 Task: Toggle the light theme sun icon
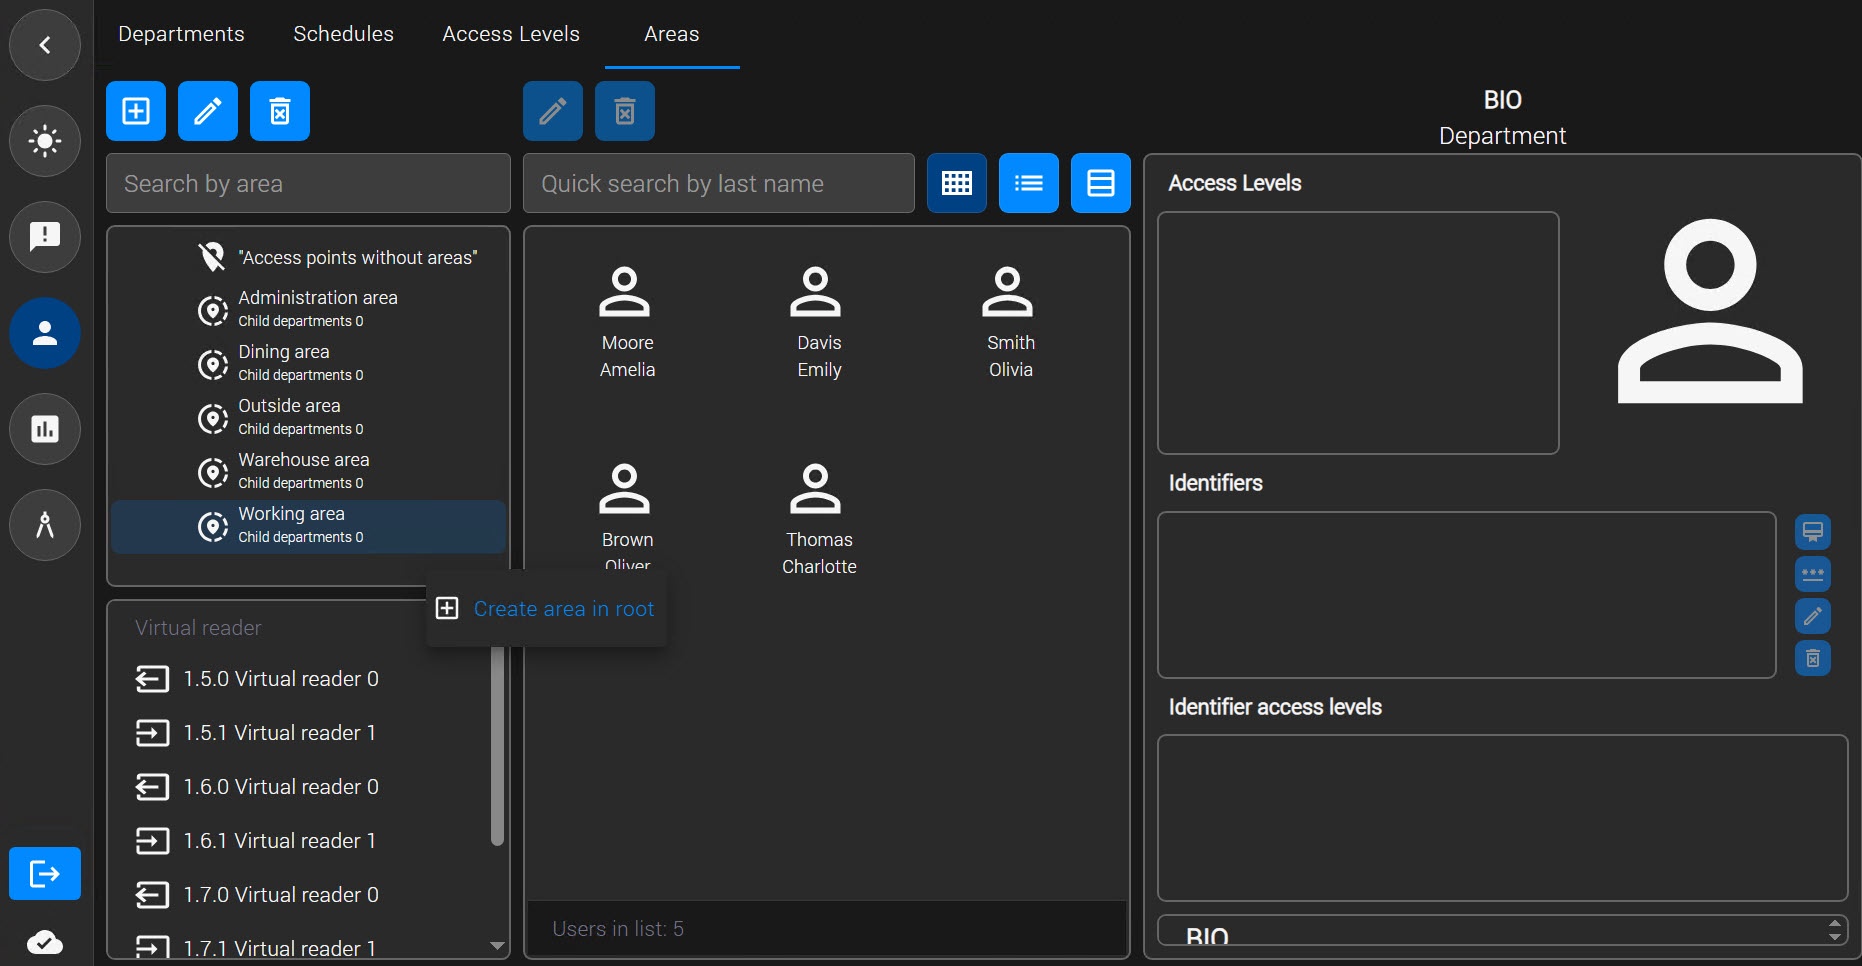click(x=45, y=141)
